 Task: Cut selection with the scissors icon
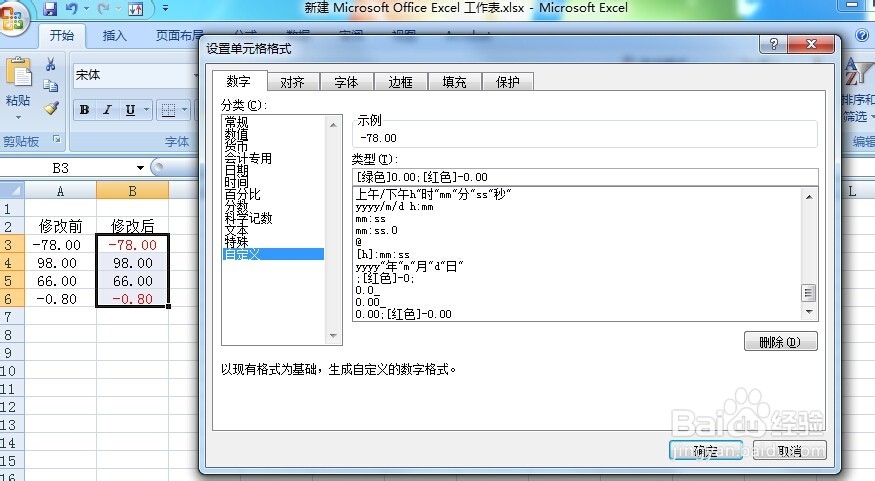pyautogui.click(x=51, y=64)
